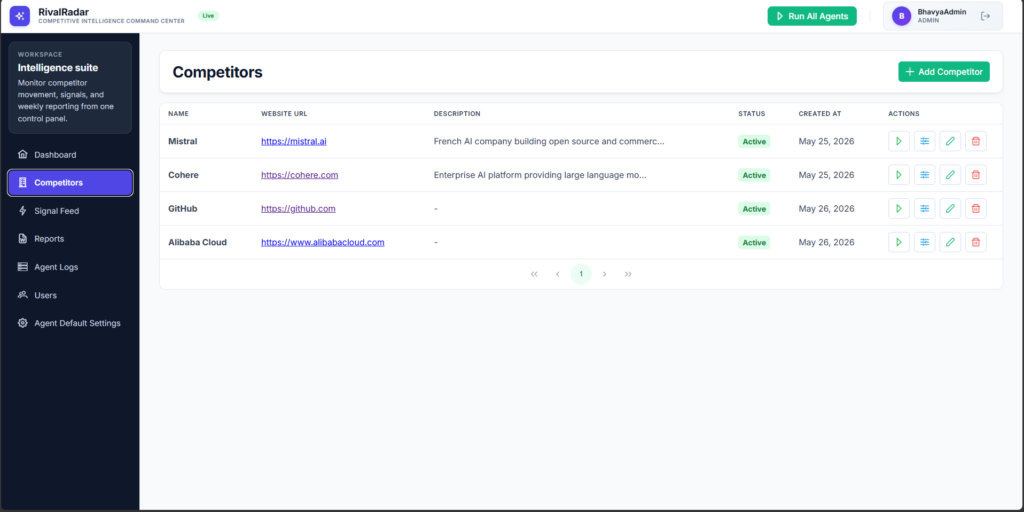
Task: Open Agent Default Settings
Action: (x=70, y=323)
